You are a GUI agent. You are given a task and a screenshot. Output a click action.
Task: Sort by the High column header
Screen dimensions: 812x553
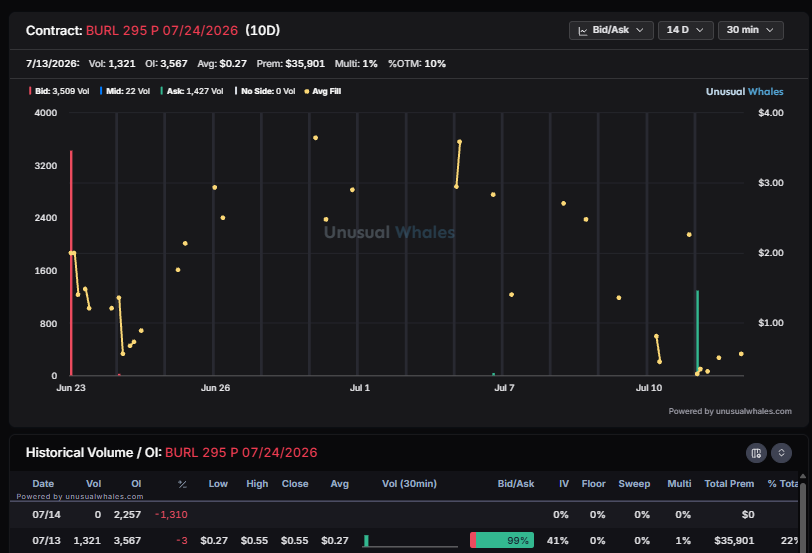(x=257, y=484)
